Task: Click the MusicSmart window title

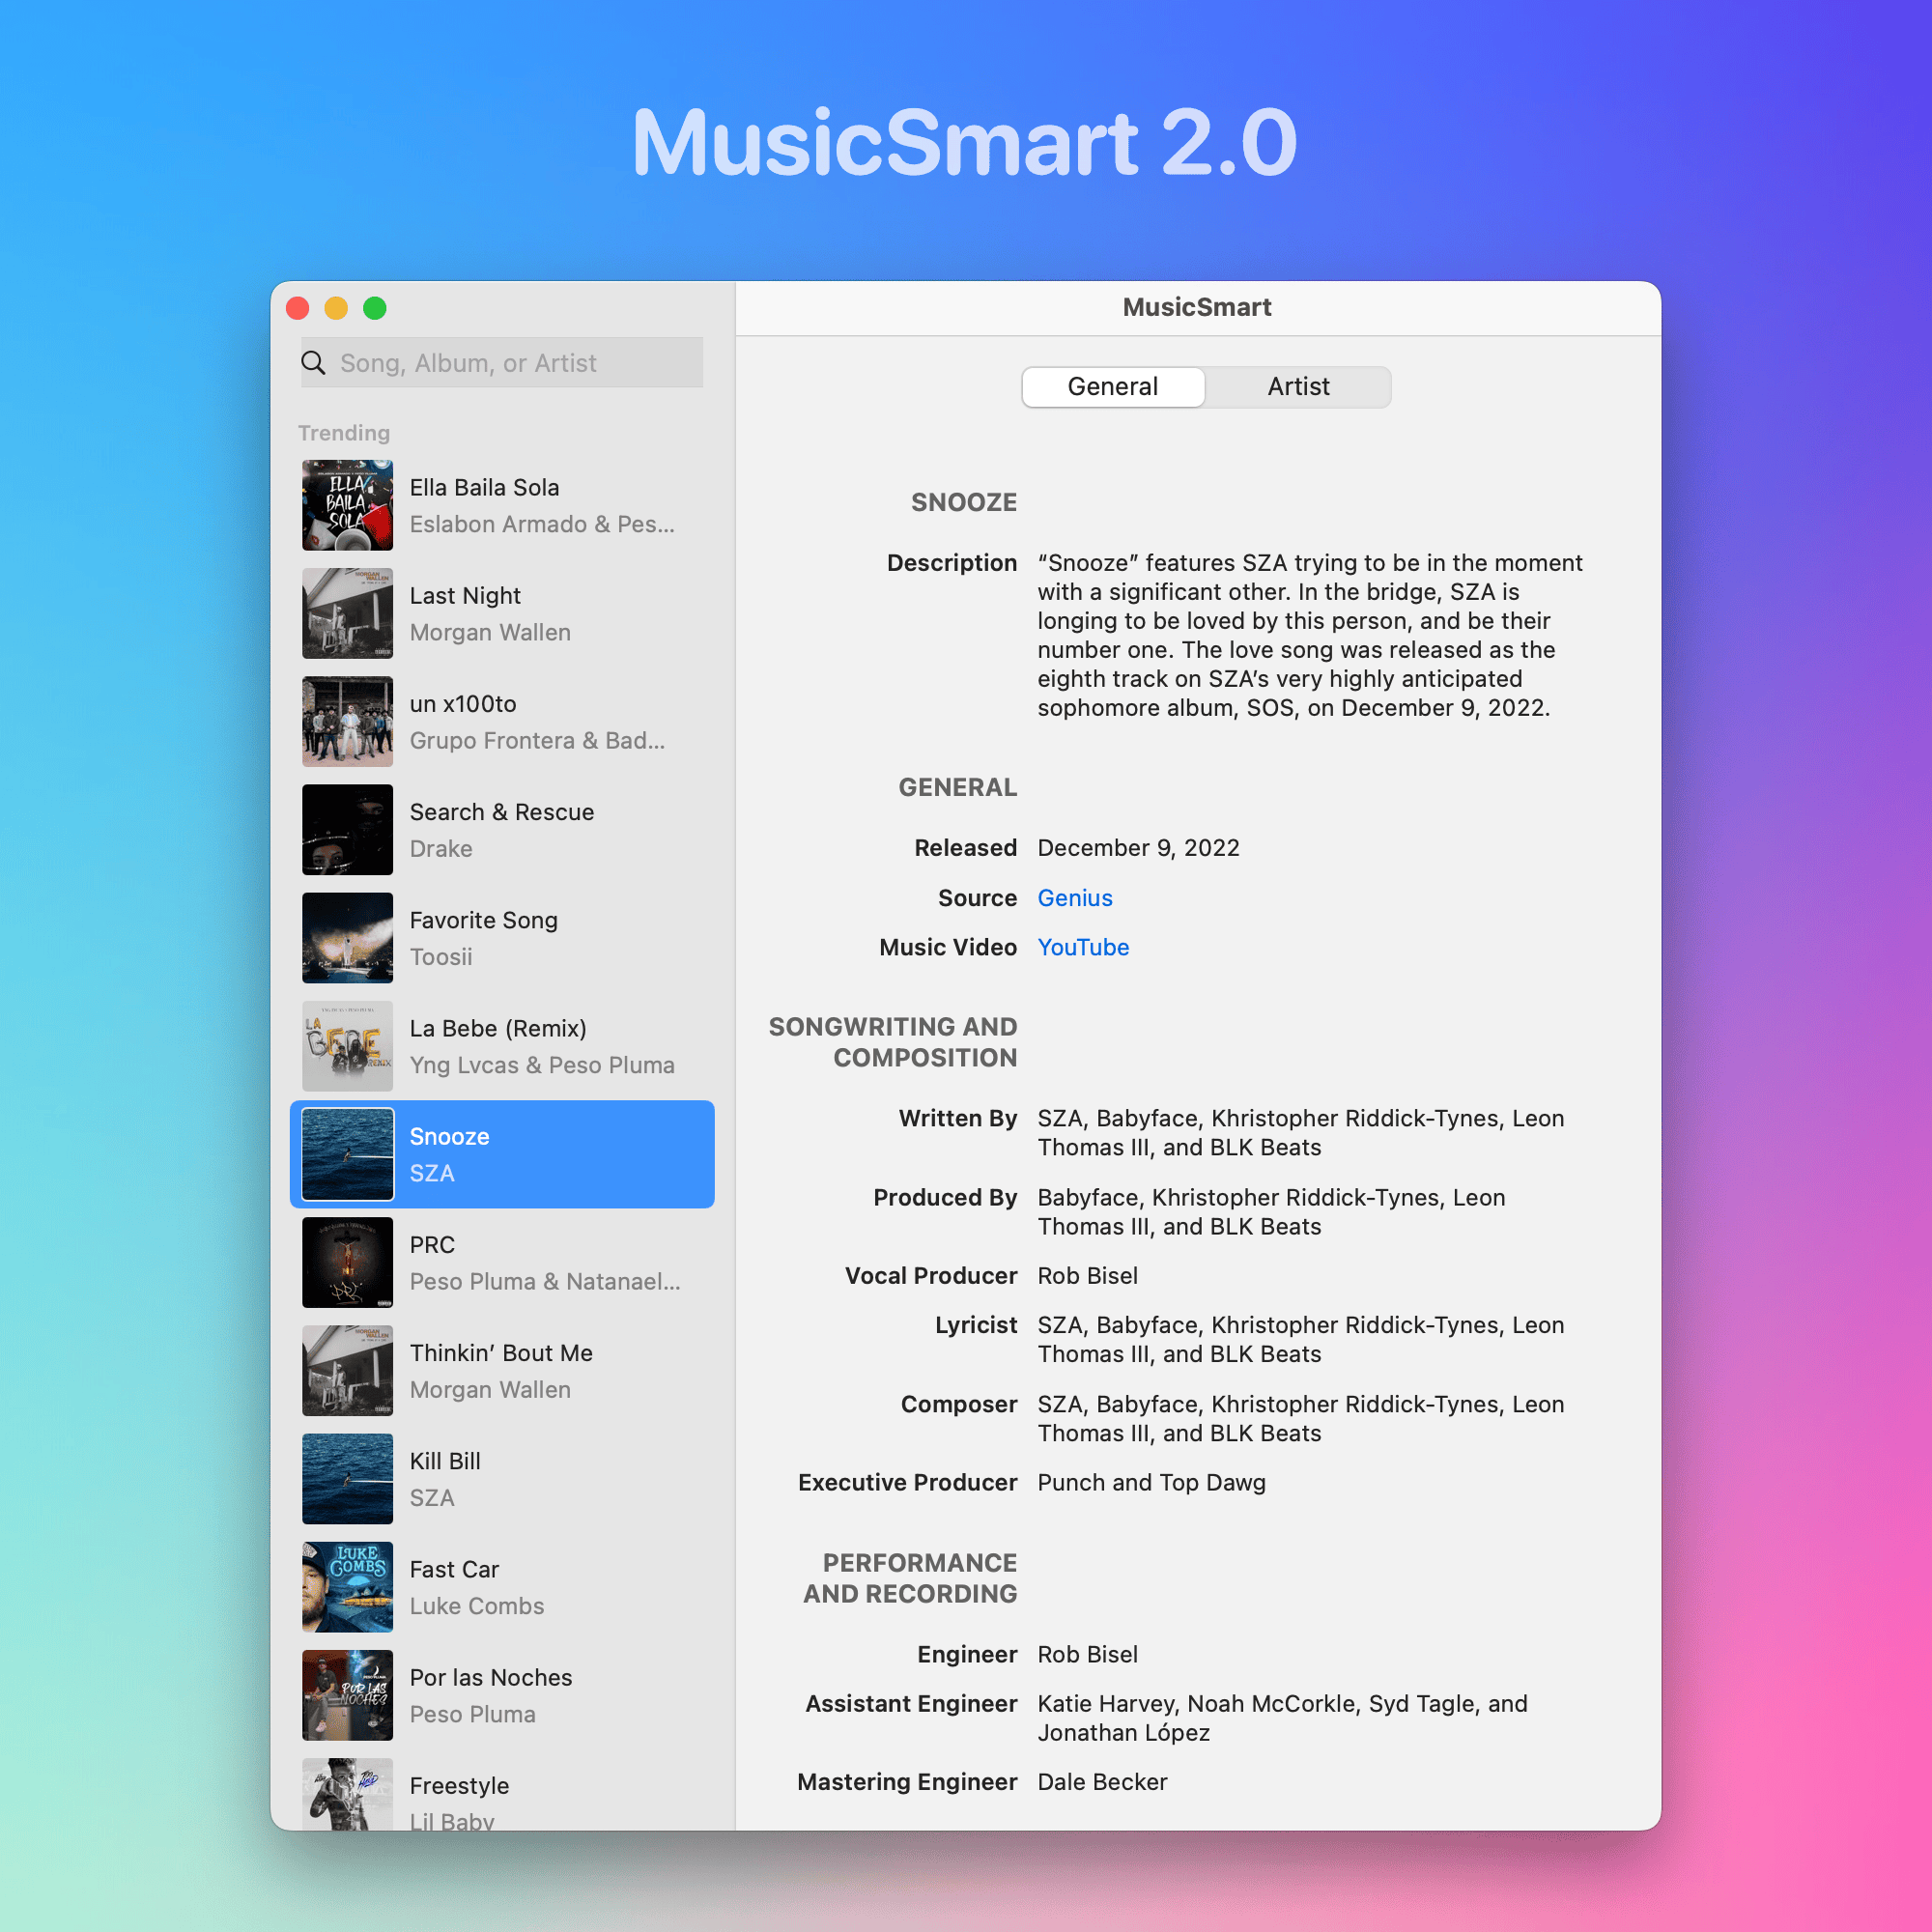Action: click(1197, 307)
